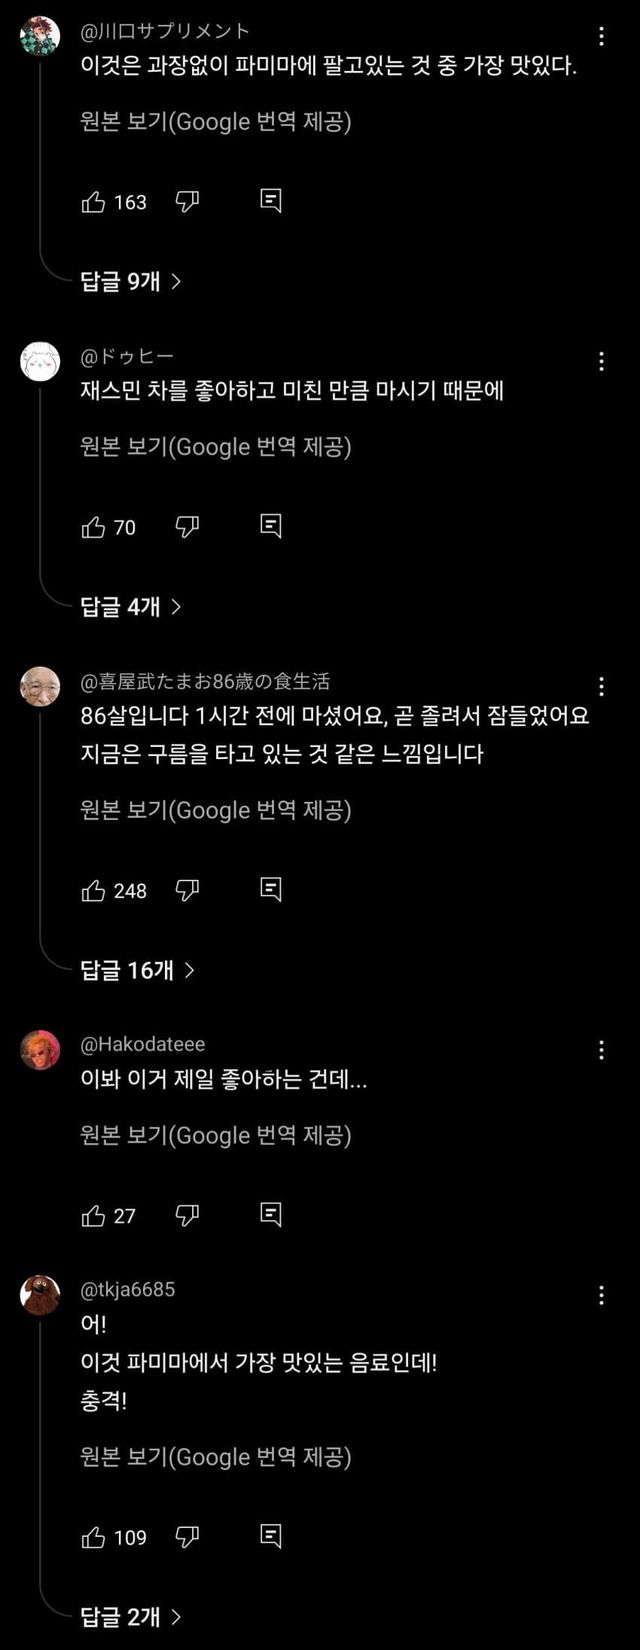Open the three-dot menu for @ドゥヒー comment
The image size is (640, 1650).
(x=601, y=362)
